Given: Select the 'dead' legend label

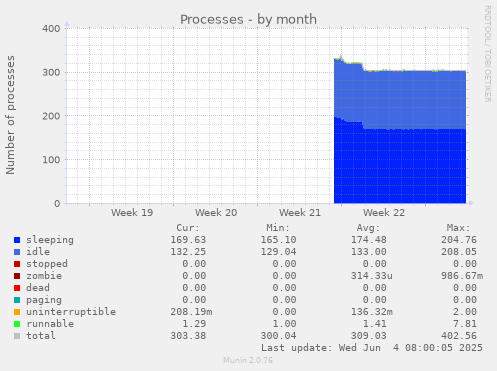Looking at the screenshot, I should [x=38, y=288].
